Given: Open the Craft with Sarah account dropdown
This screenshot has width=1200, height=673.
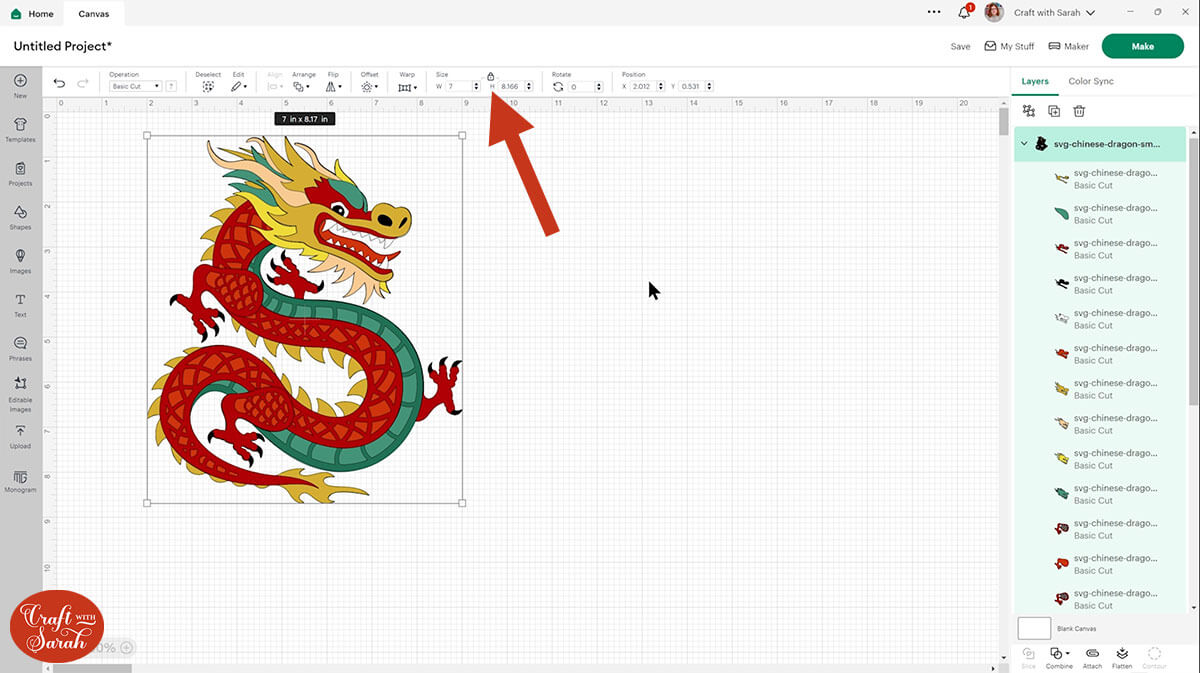Looking at the screenshot, I should (x=1054, y=13).
